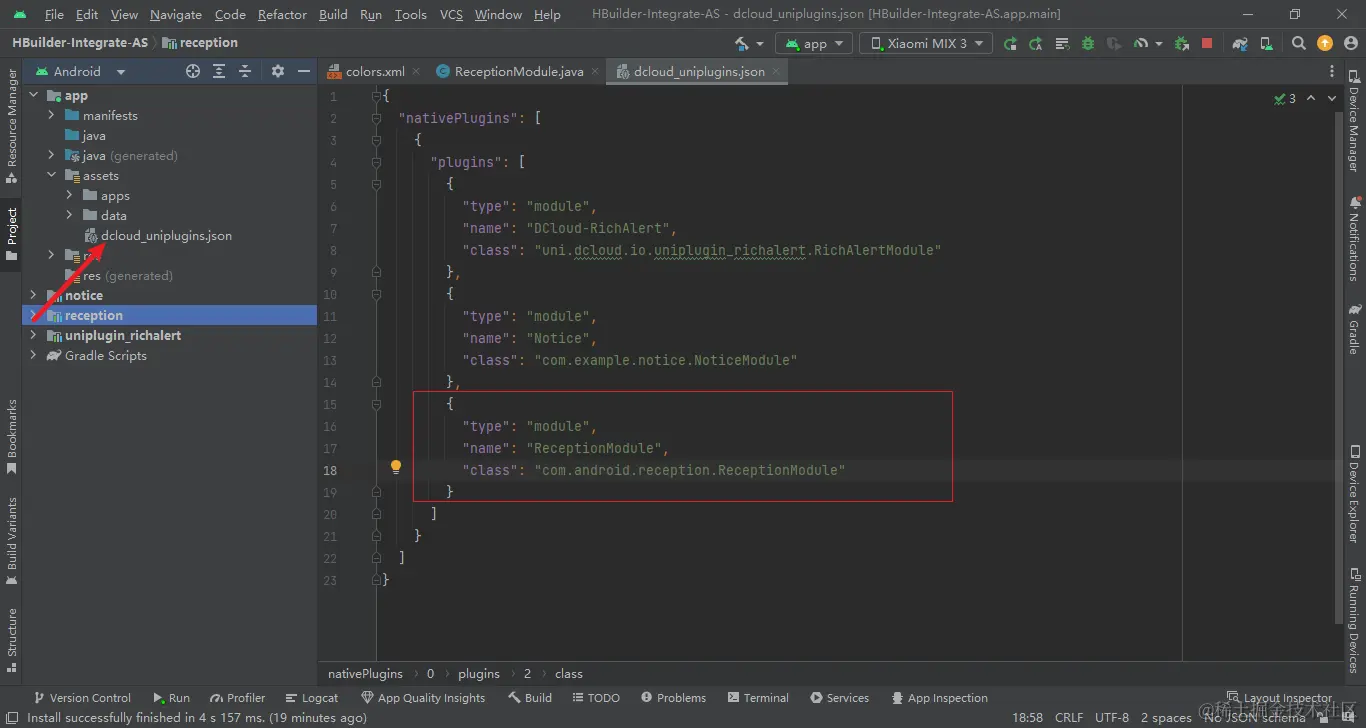Screen dimensions: 1366x728
Task: Open the Build menu
Action: coord(333,14)
